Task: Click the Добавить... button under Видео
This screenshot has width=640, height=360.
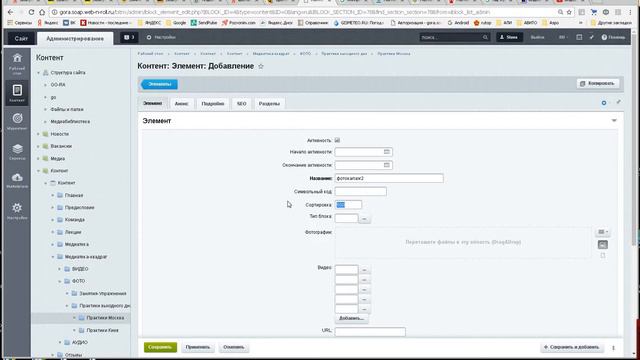Action: [x=351, y=318]
